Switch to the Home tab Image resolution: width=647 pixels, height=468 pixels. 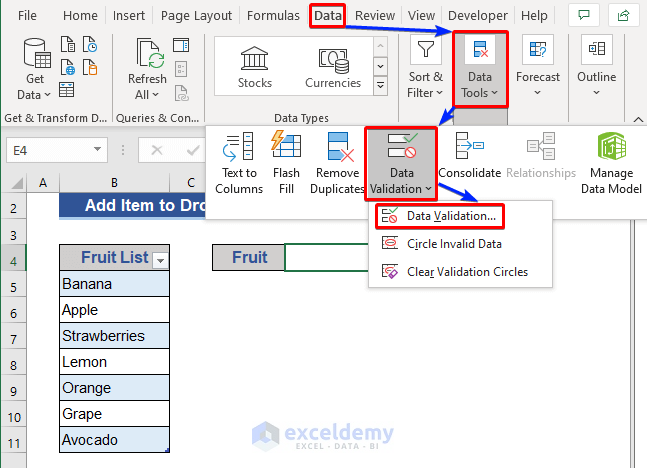coord(80,16)
